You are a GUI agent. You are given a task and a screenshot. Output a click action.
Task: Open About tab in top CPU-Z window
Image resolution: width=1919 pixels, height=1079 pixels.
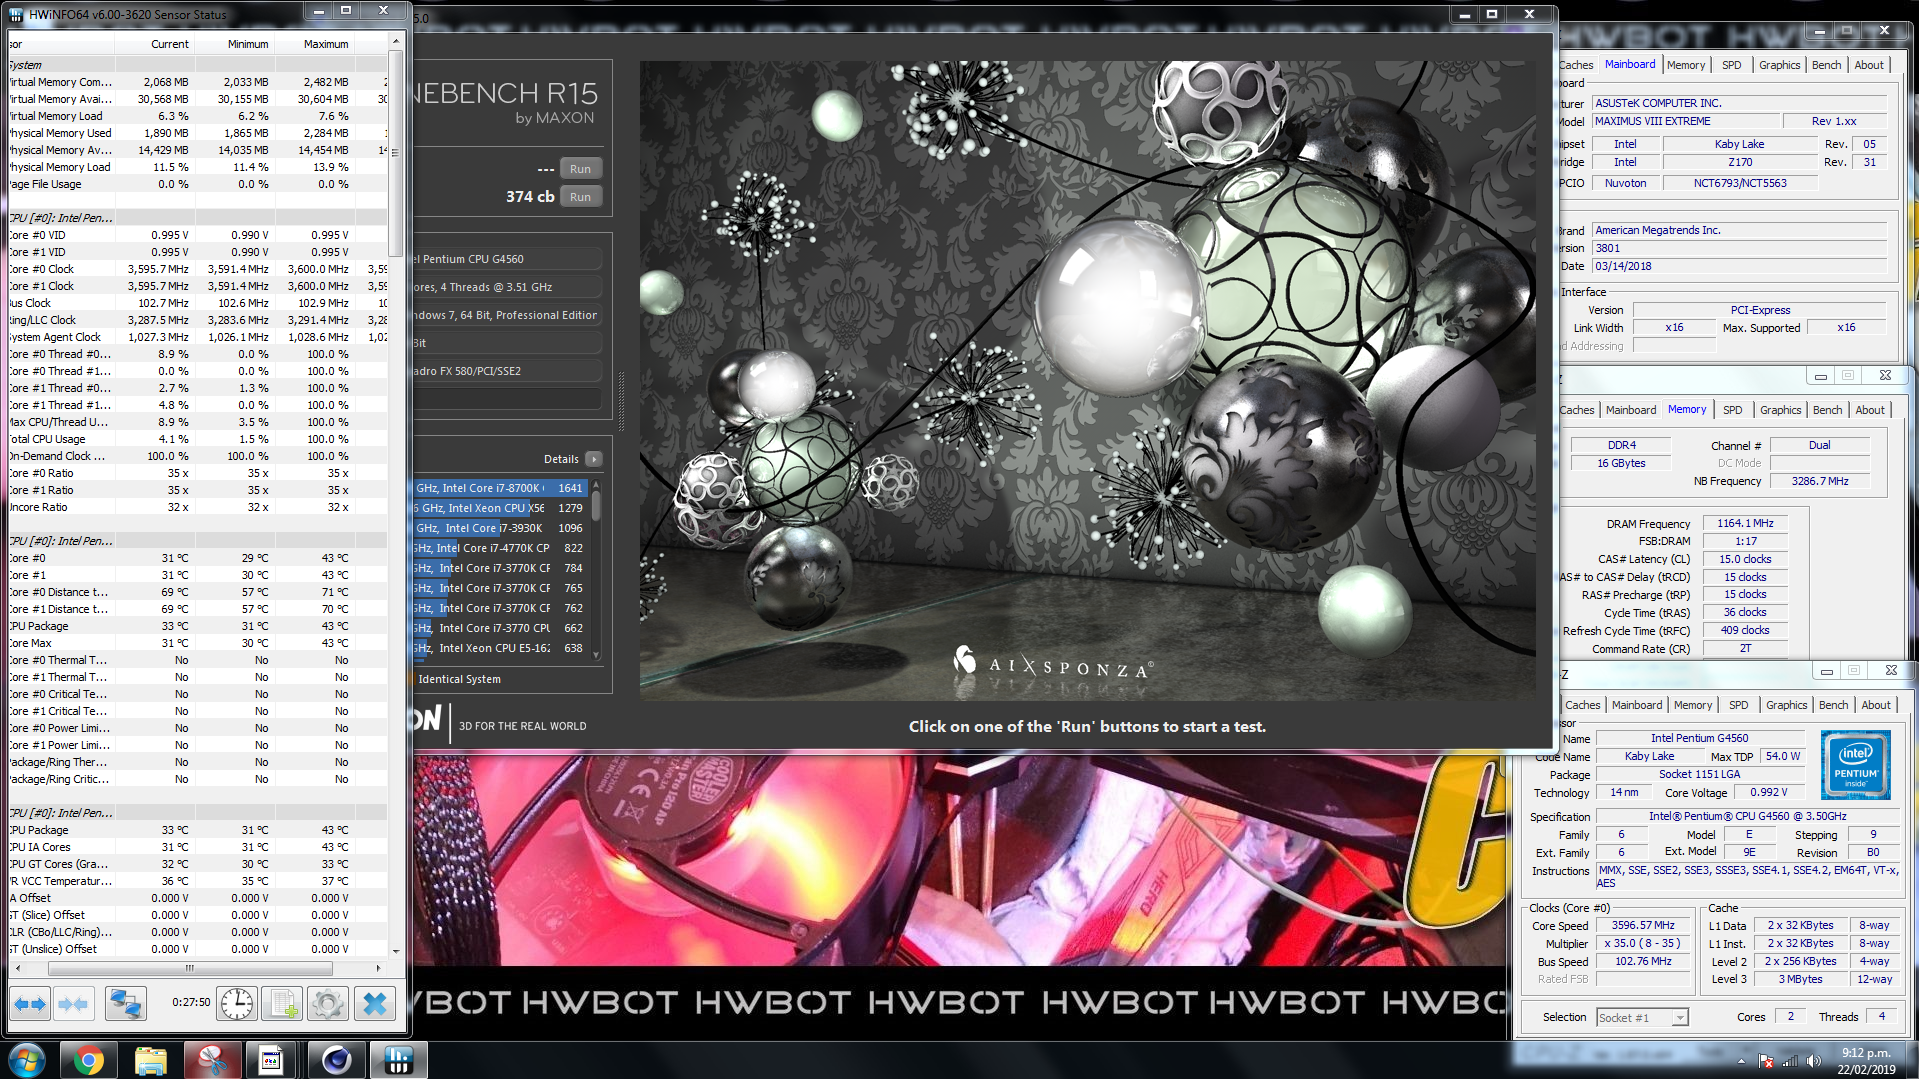1869,65
